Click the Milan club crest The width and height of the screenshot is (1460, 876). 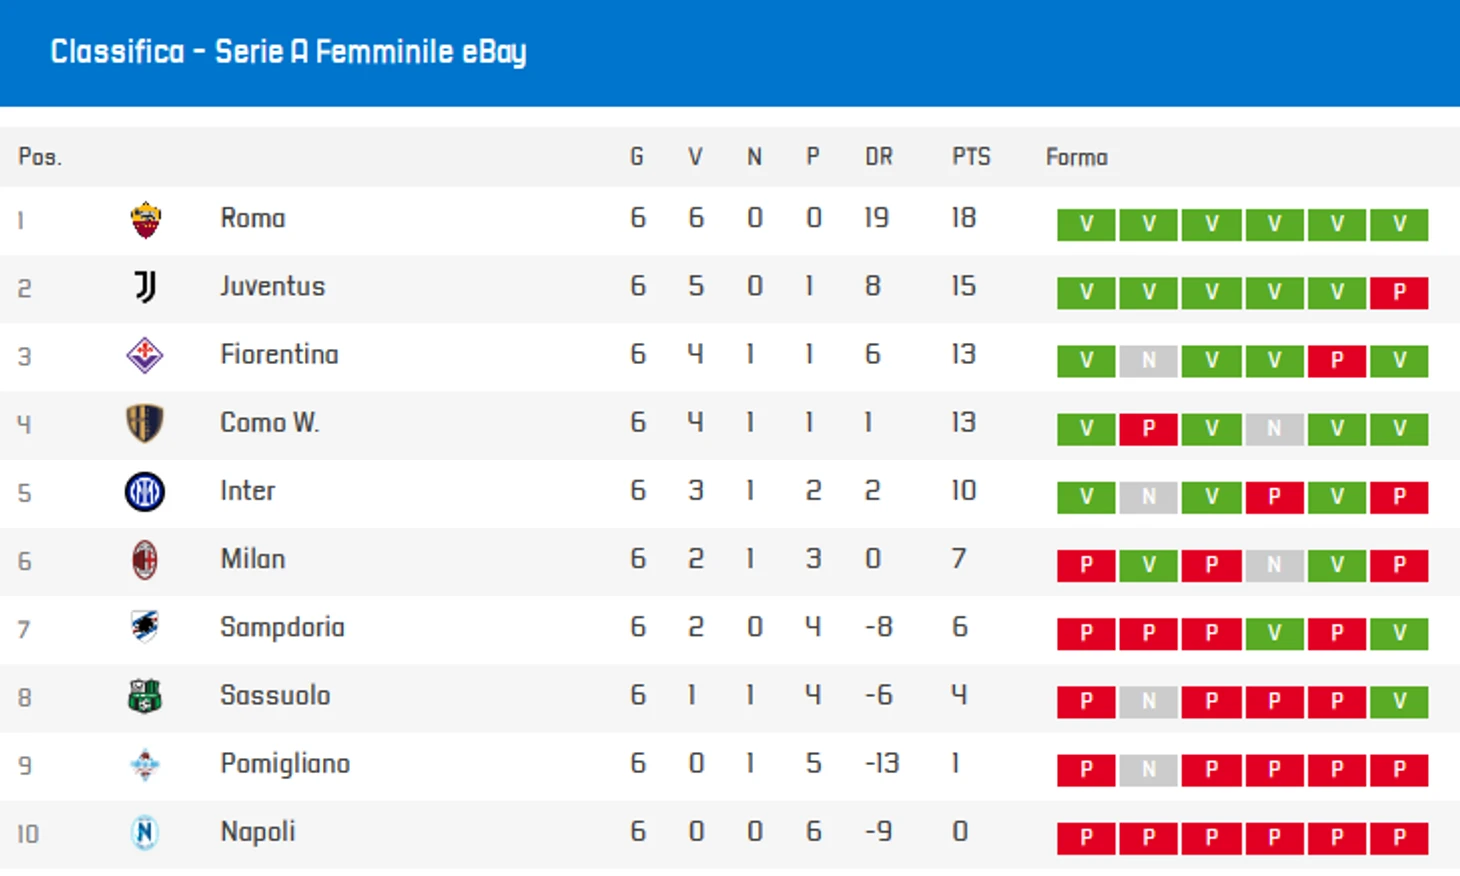point(145,560)
